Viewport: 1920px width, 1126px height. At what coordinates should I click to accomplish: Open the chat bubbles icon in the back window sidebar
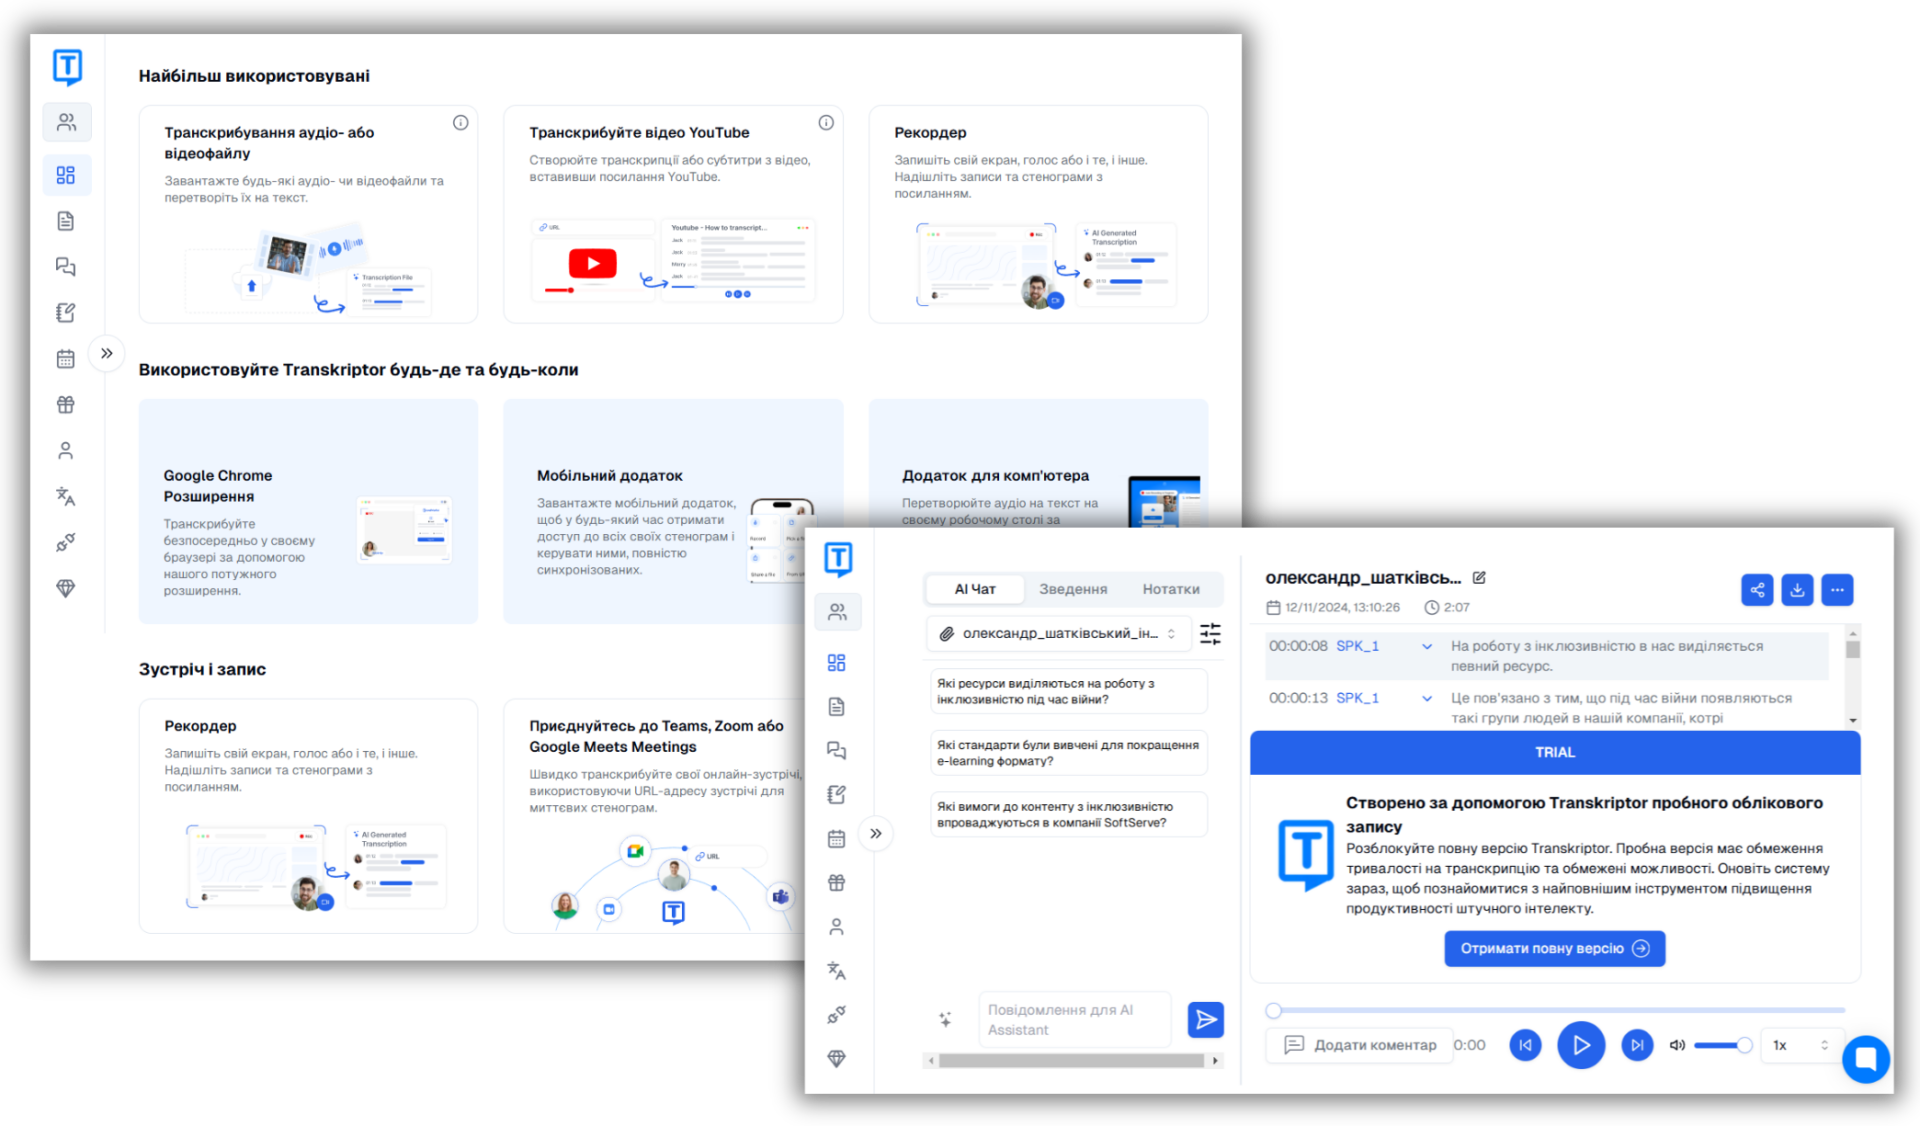click(x=66, y=267)
